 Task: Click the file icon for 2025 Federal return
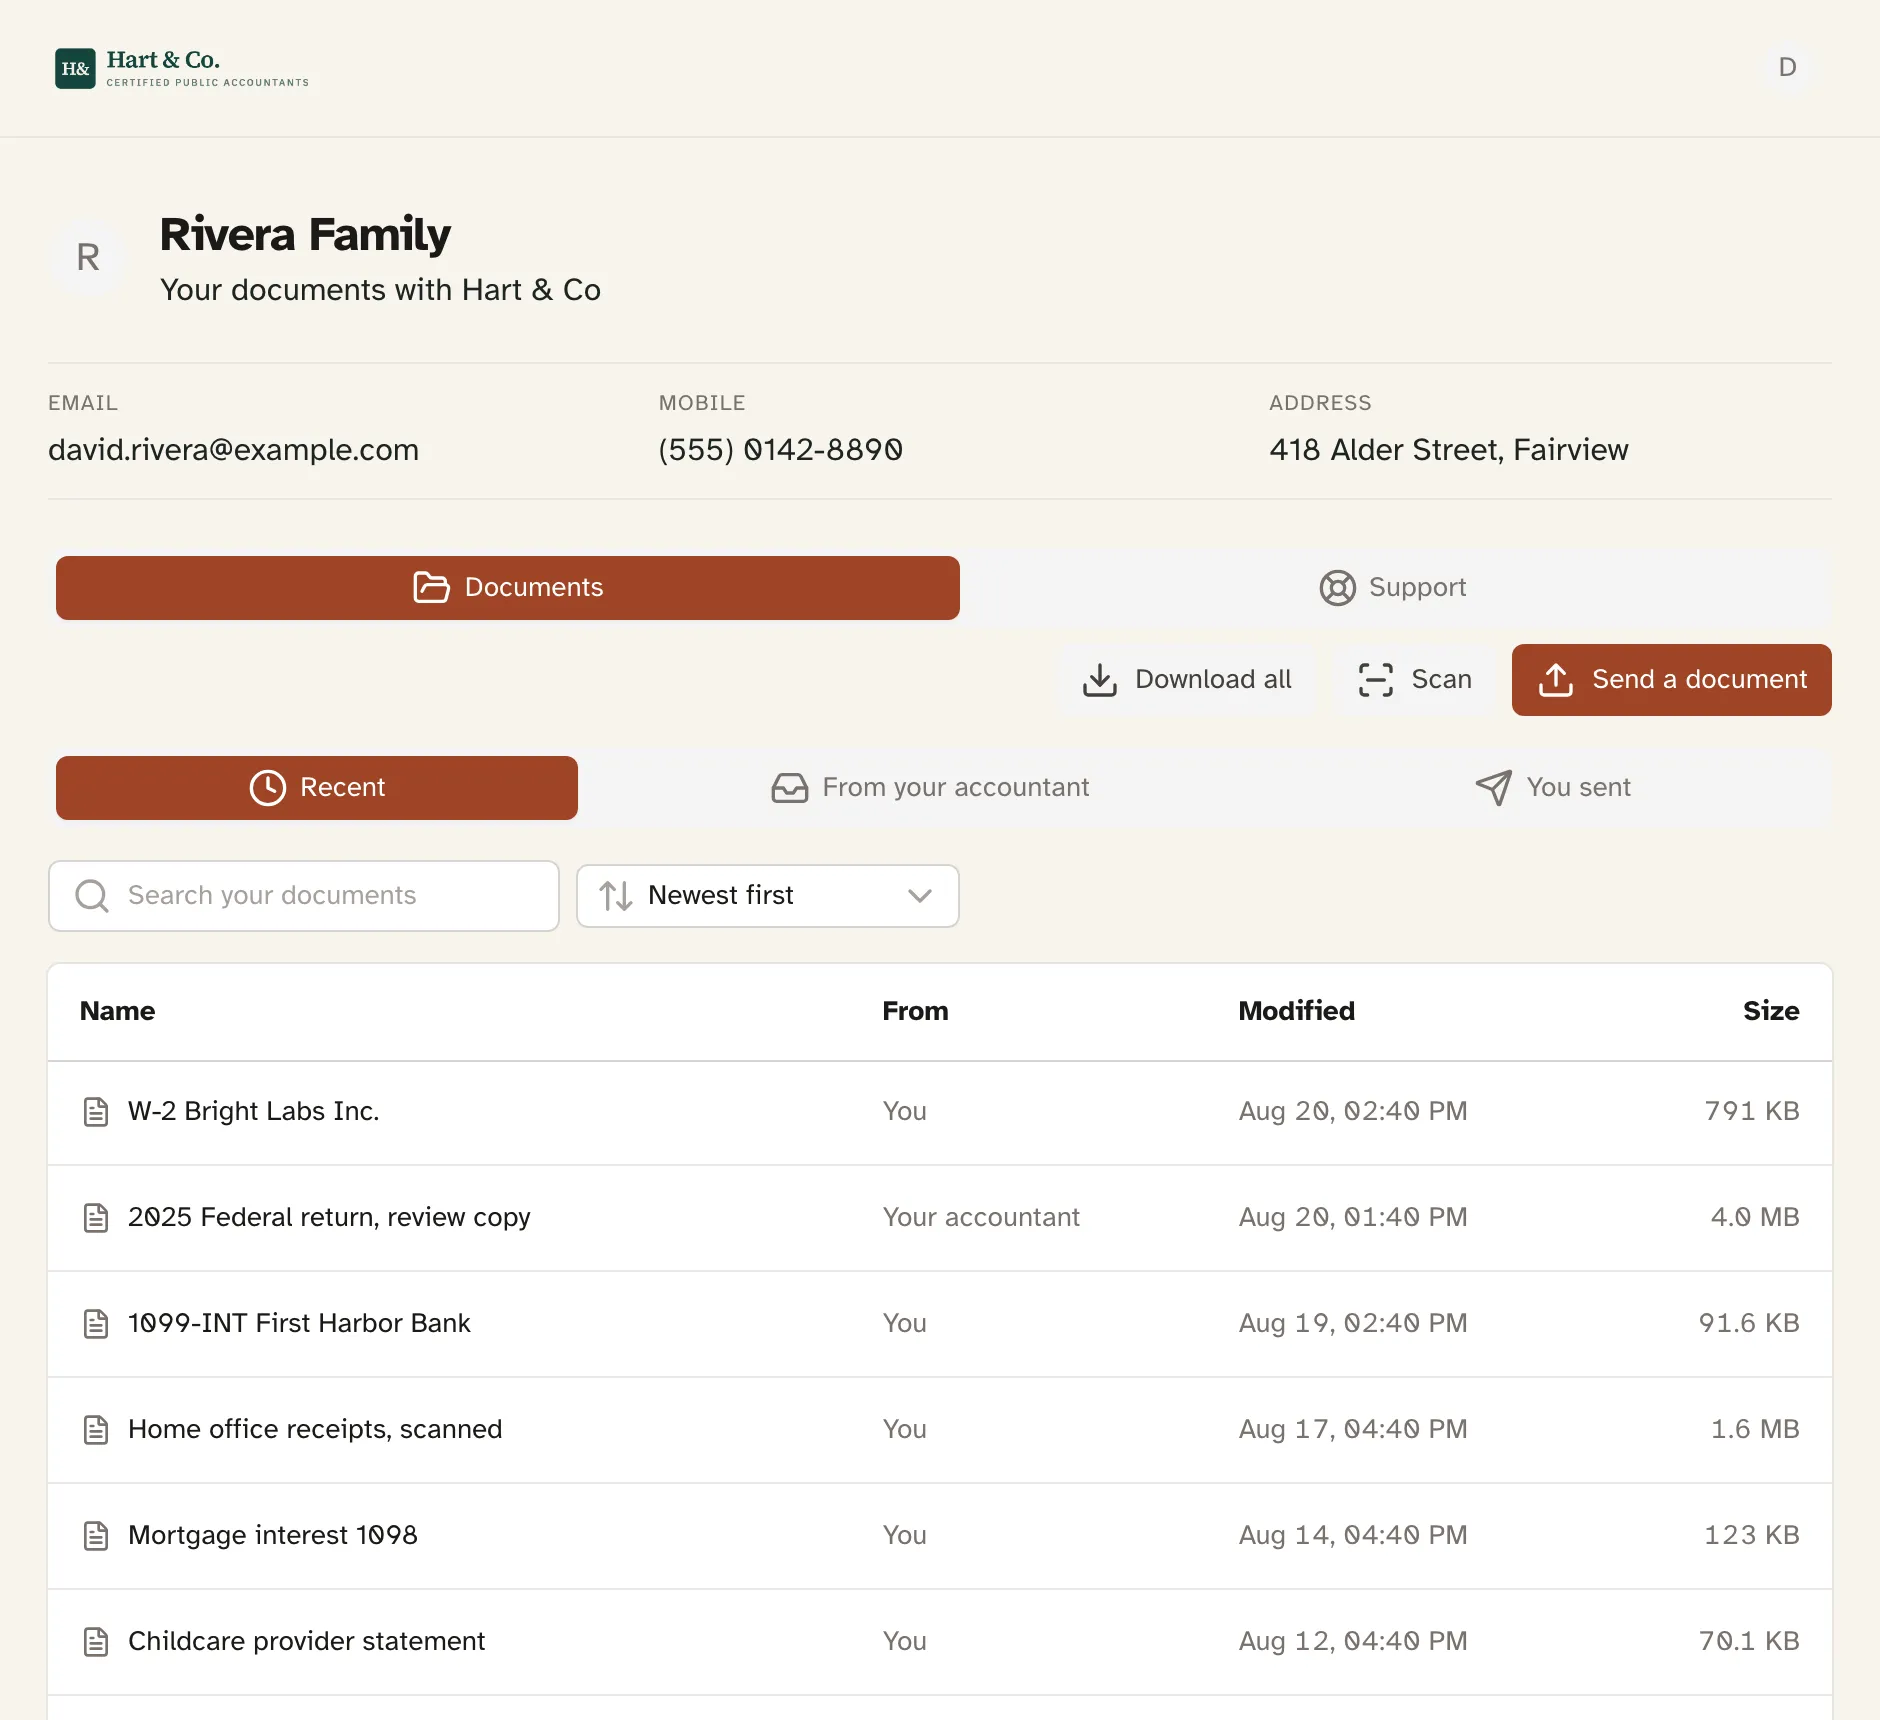coord(96,1218)
